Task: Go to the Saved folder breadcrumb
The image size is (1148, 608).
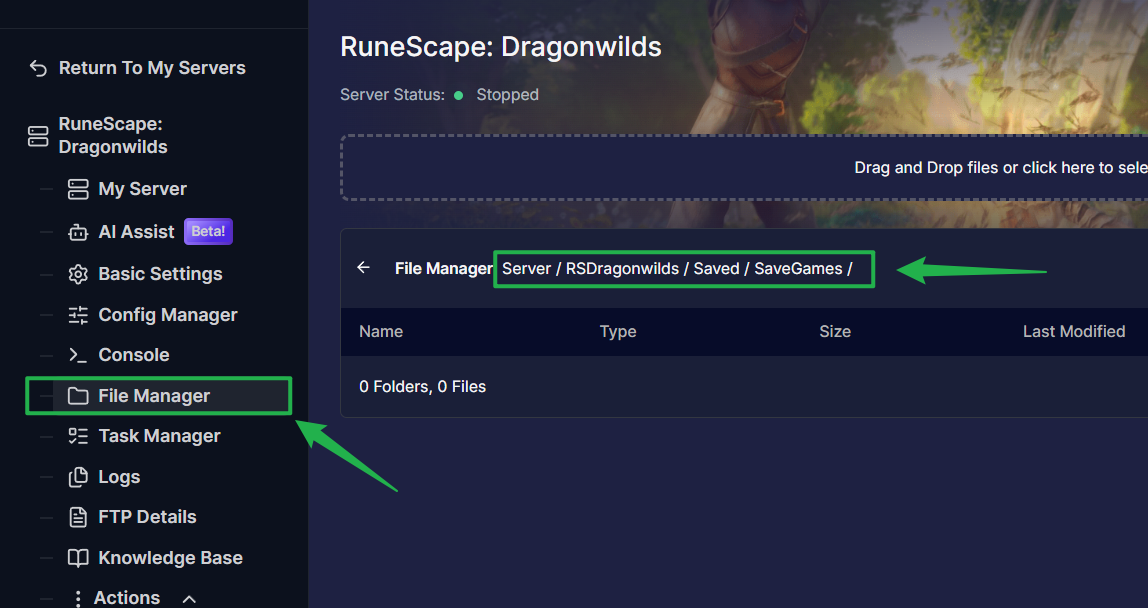Action: [x=716, y=268]
